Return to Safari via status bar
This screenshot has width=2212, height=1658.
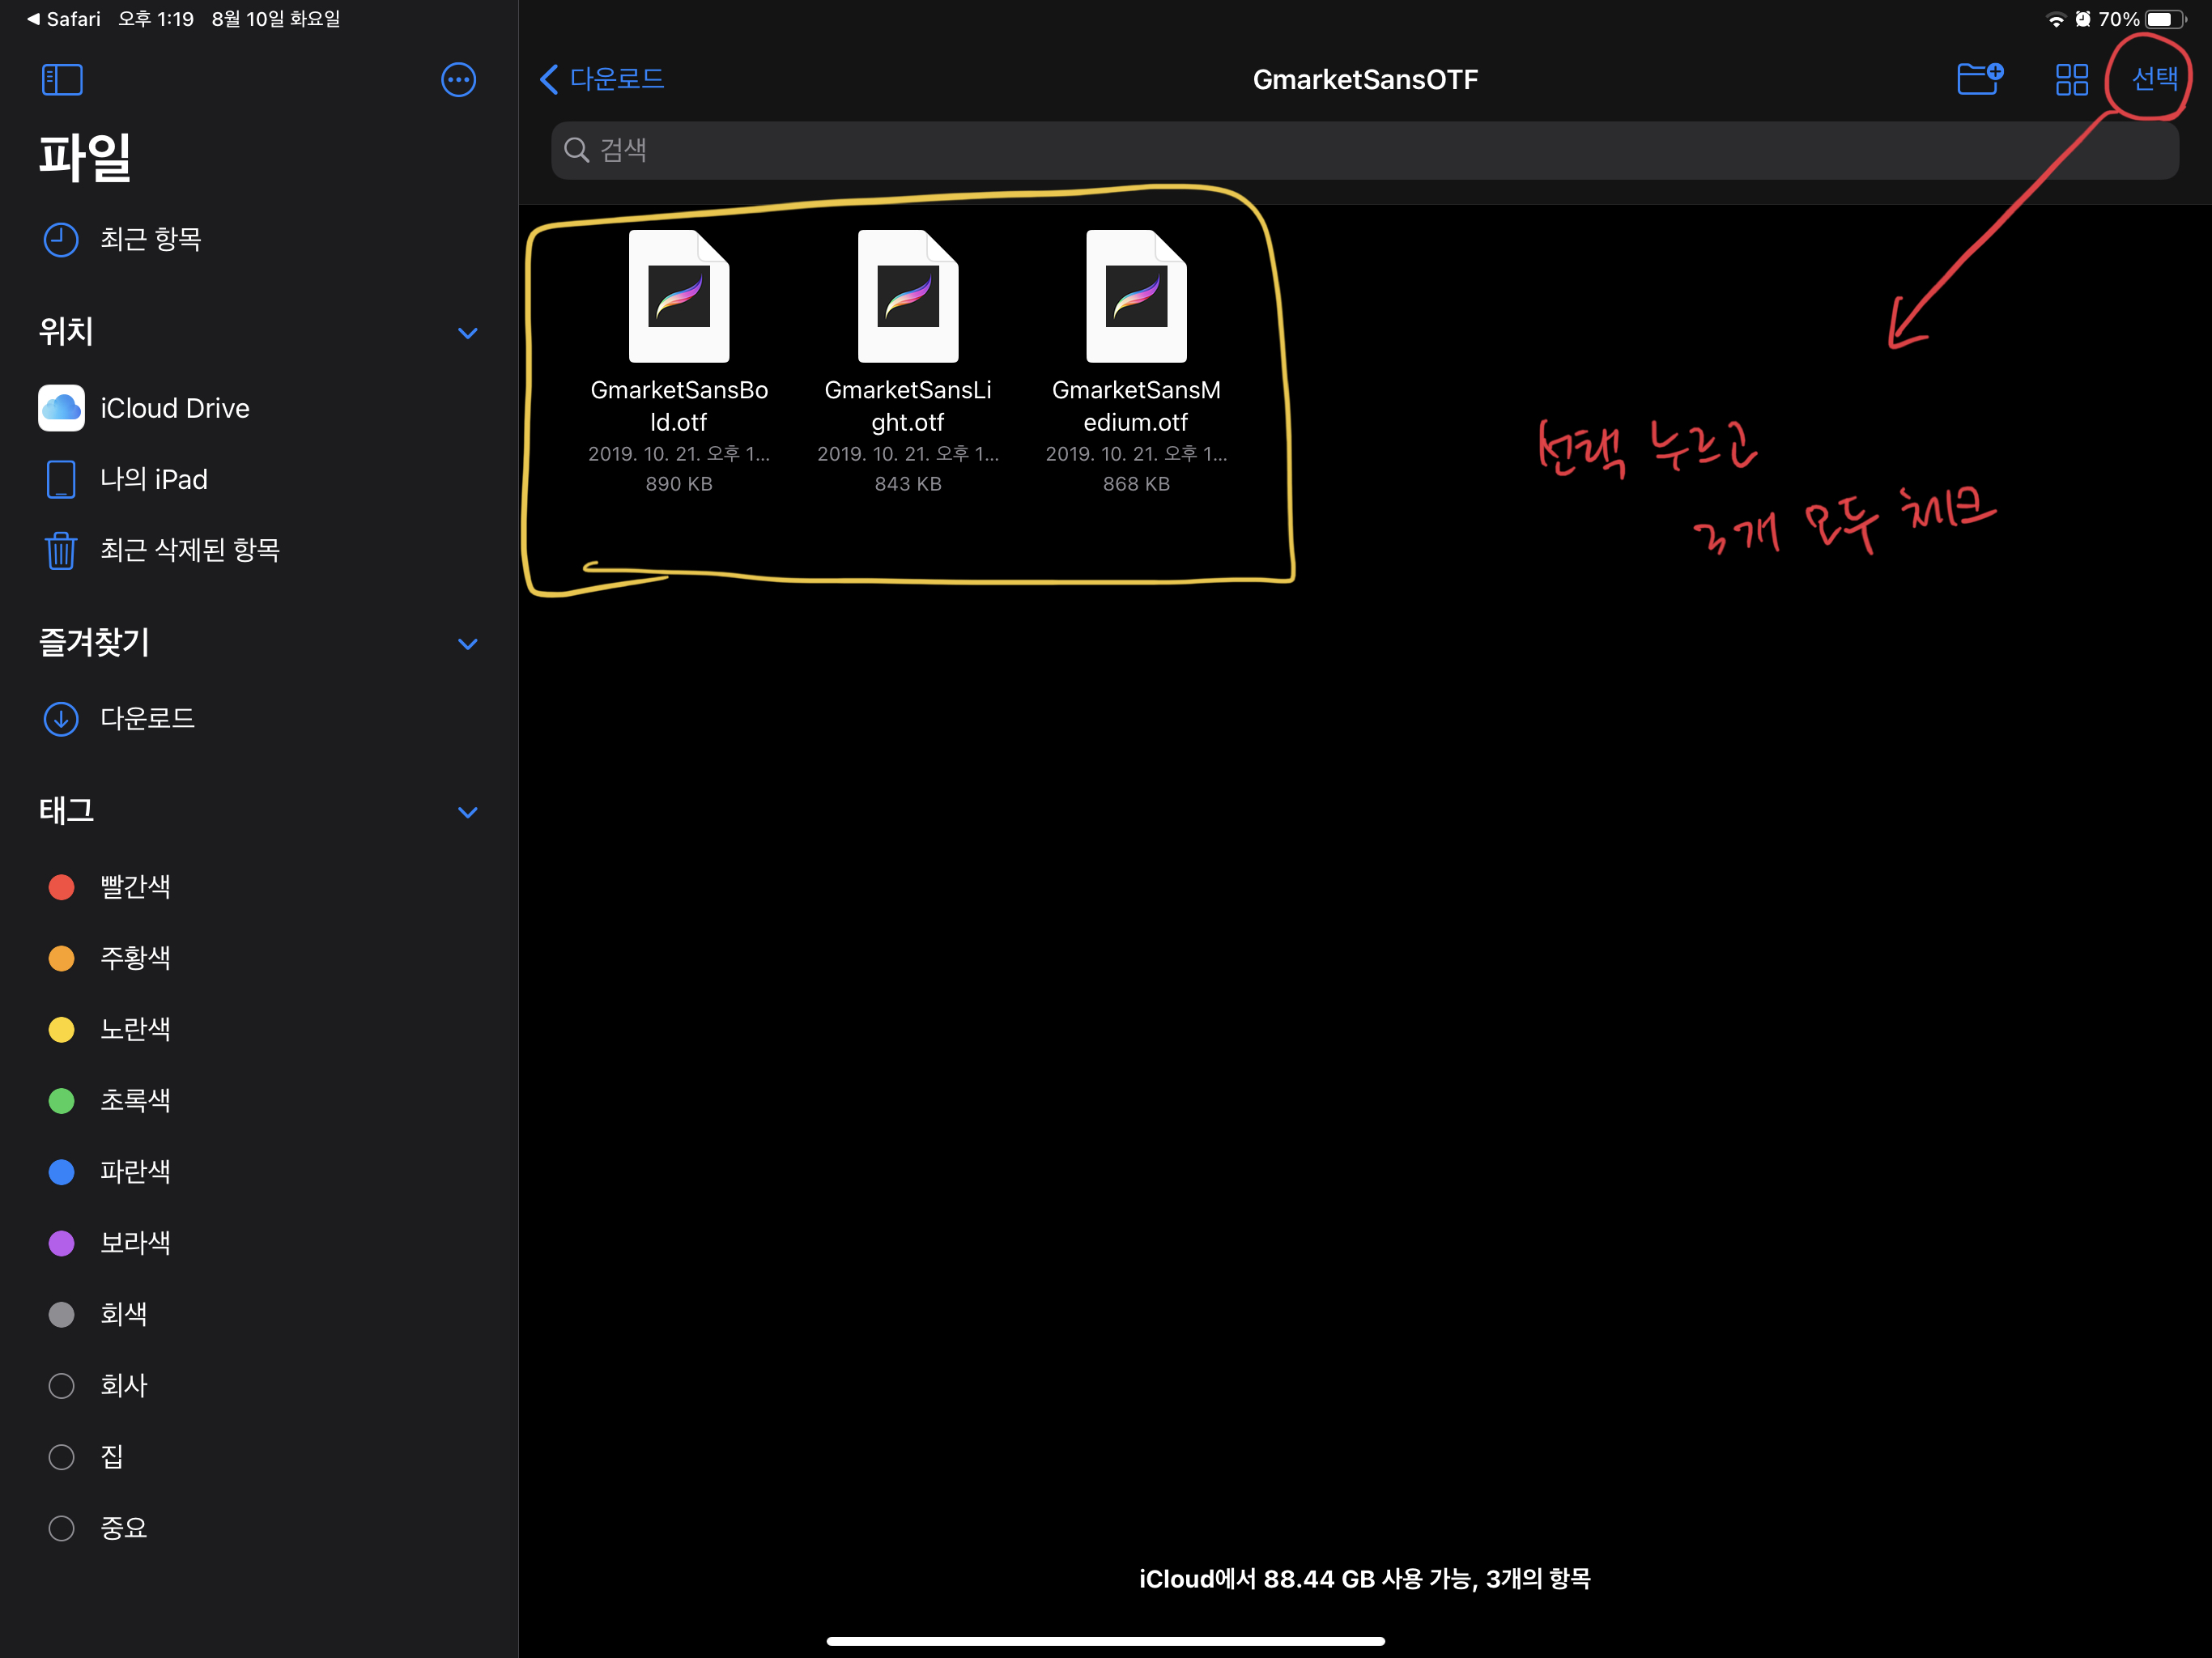64,19
